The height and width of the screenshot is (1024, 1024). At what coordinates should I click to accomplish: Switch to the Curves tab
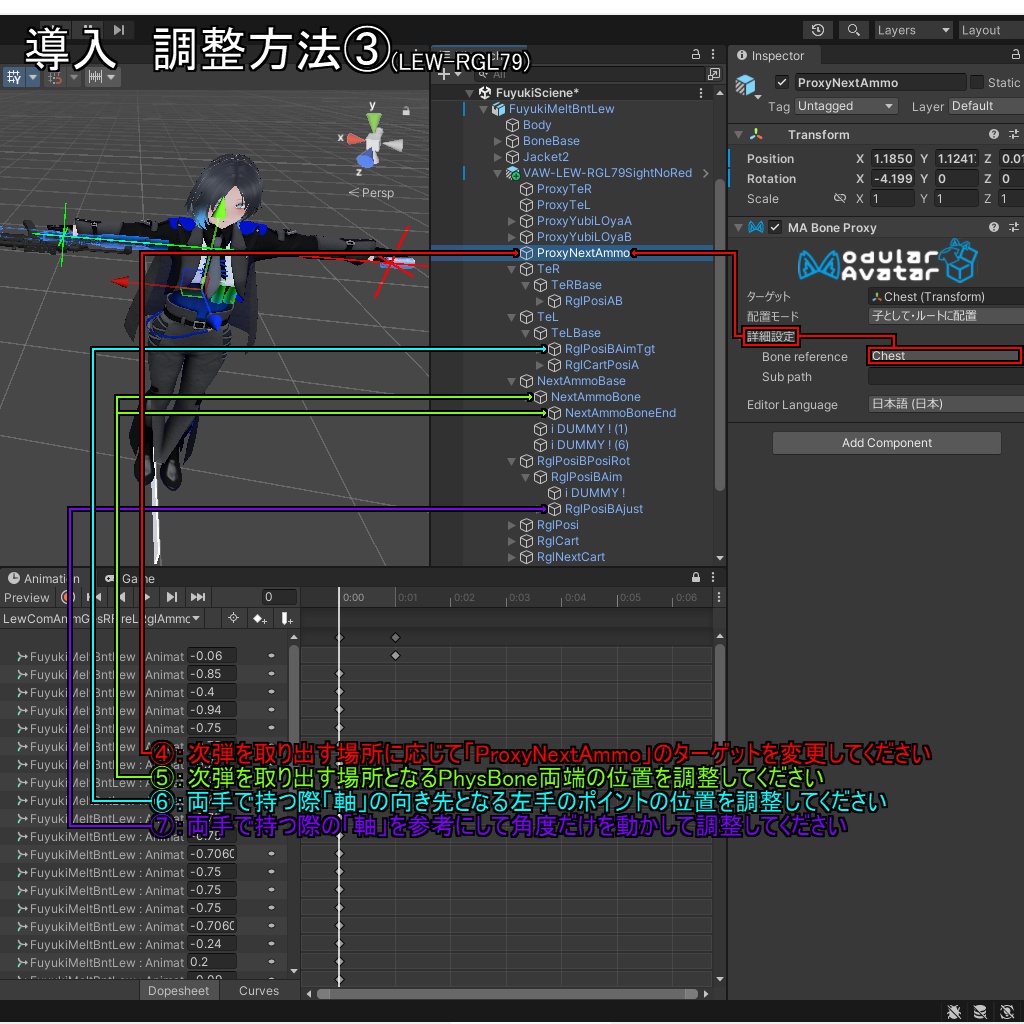258,990
